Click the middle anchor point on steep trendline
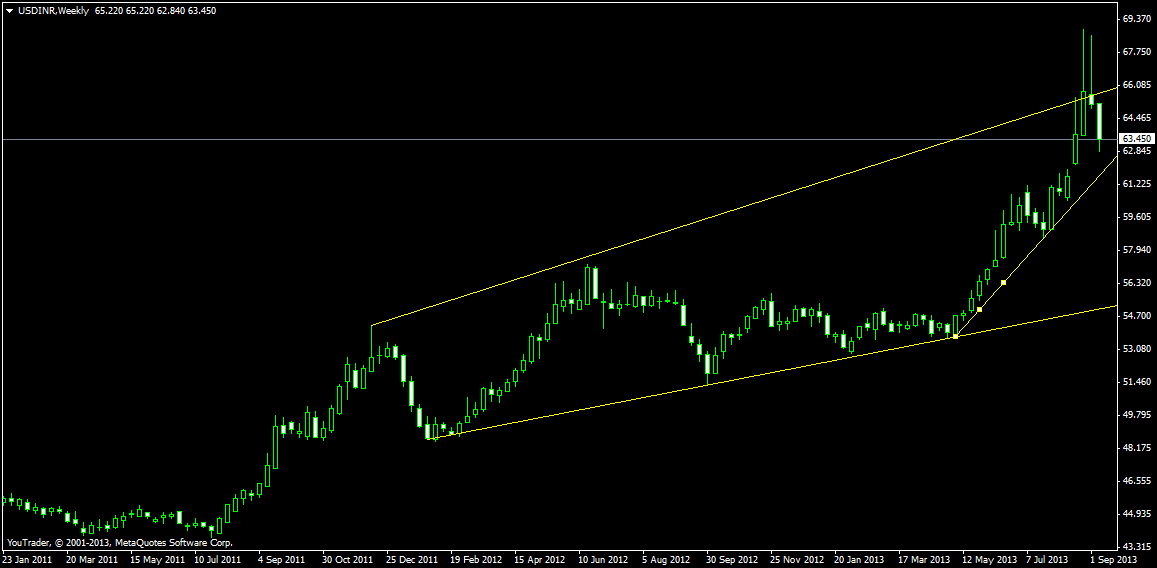The width and height of the screenshot is (1157, 568). 980,309
